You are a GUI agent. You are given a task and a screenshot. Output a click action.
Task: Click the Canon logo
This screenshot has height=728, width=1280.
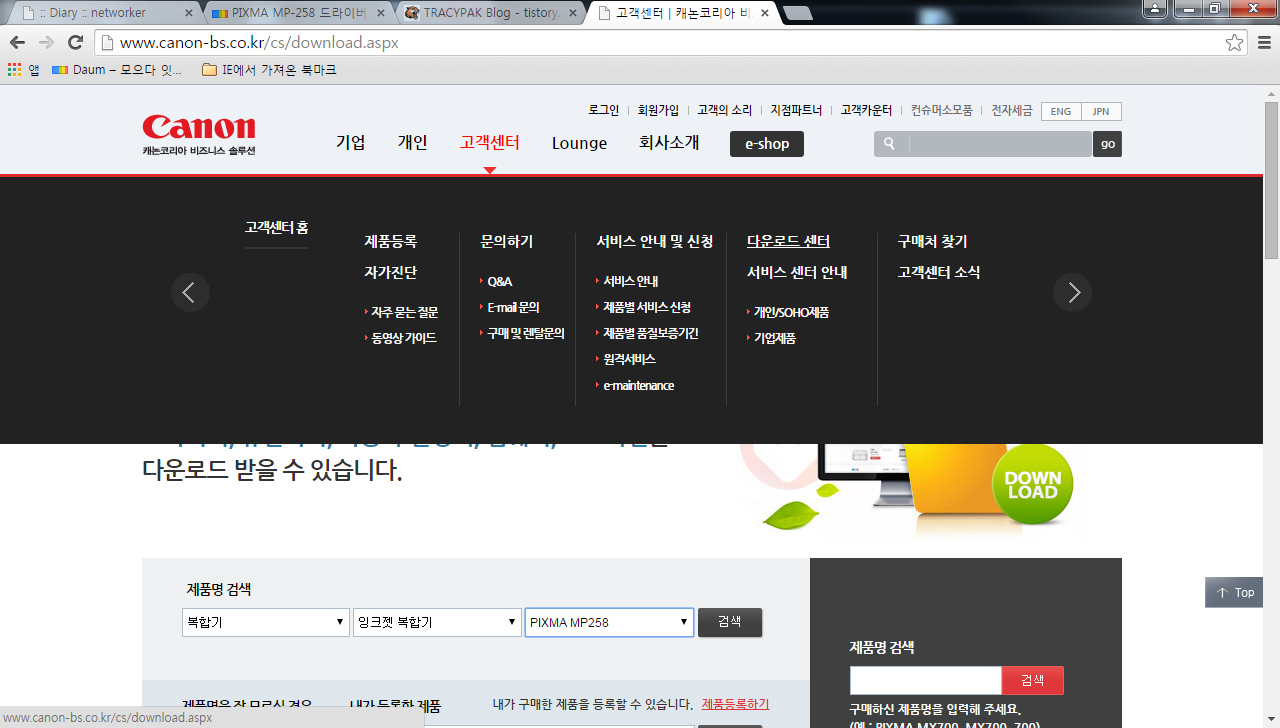pyautogui.click(x=199, y=134)
